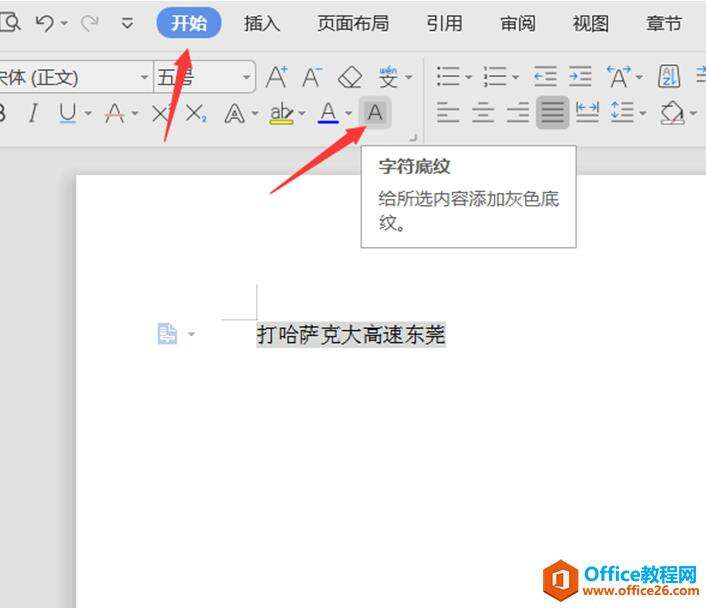Apply the font color A
This screenshot has width=706, height=608.
coord(328,113)
